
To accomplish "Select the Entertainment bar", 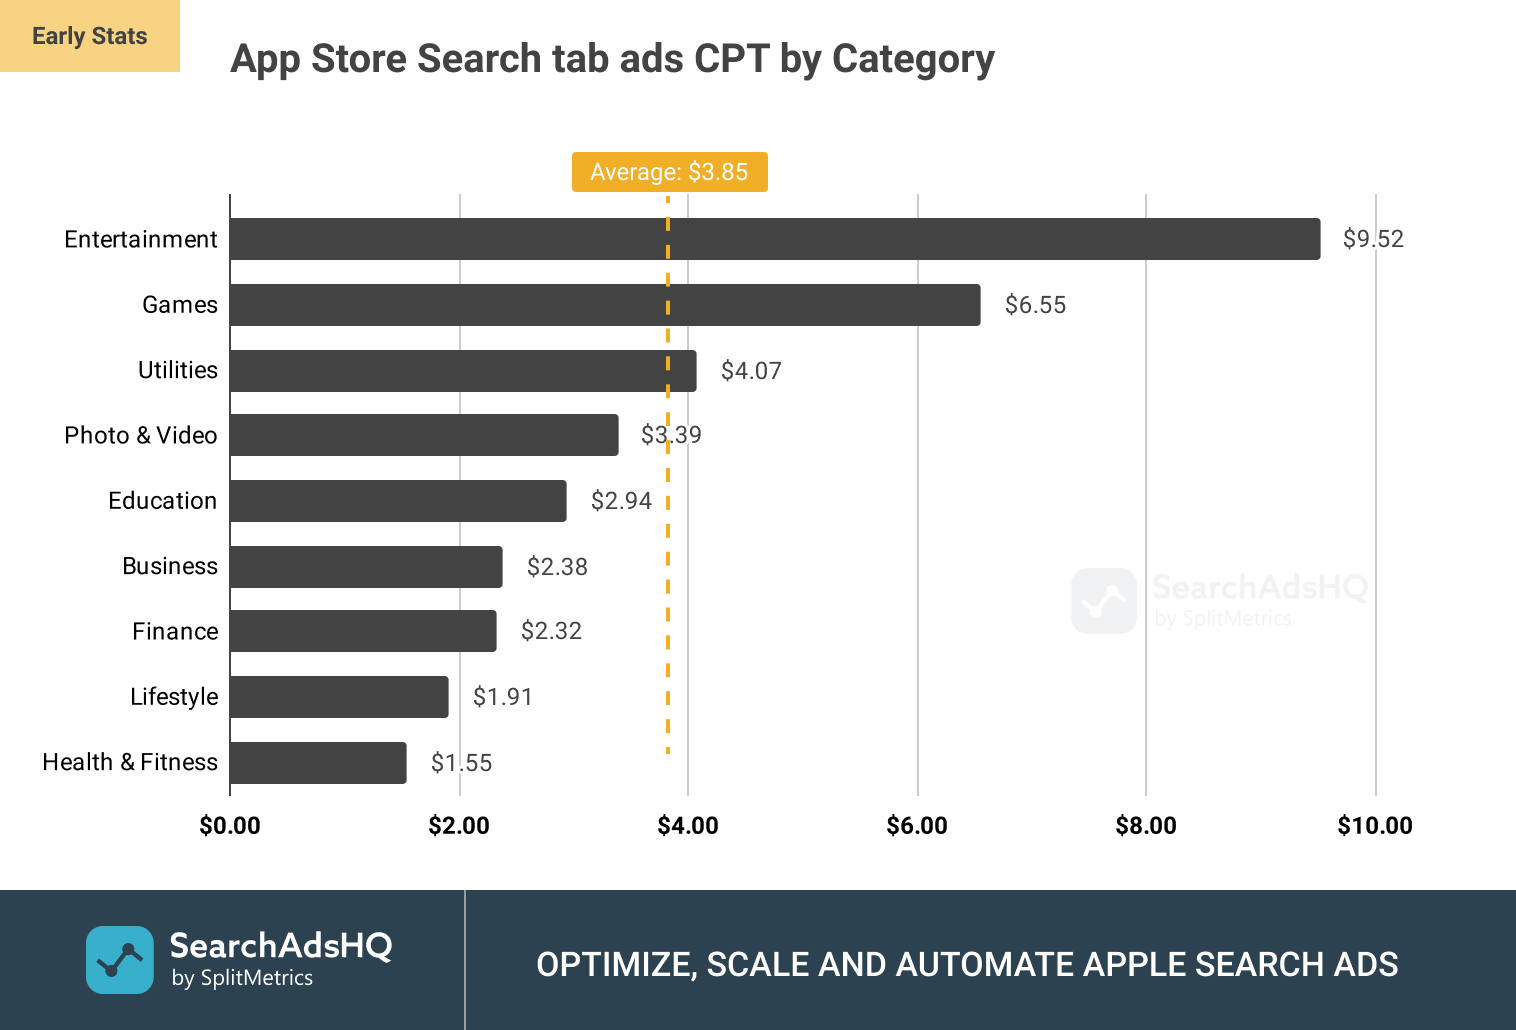I will pos(775,239).
